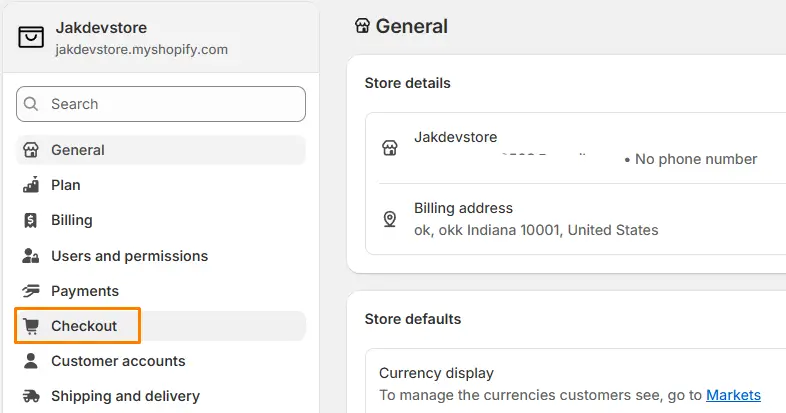Click the Plan chart icon in sidebar
Screen dimensions: 786x413
(x=31, y=184)
